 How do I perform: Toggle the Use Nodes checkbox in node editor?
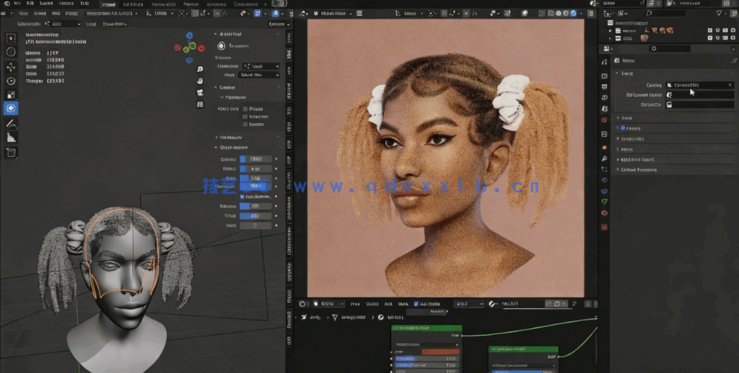pyautogui.click(x=416, y=304)
